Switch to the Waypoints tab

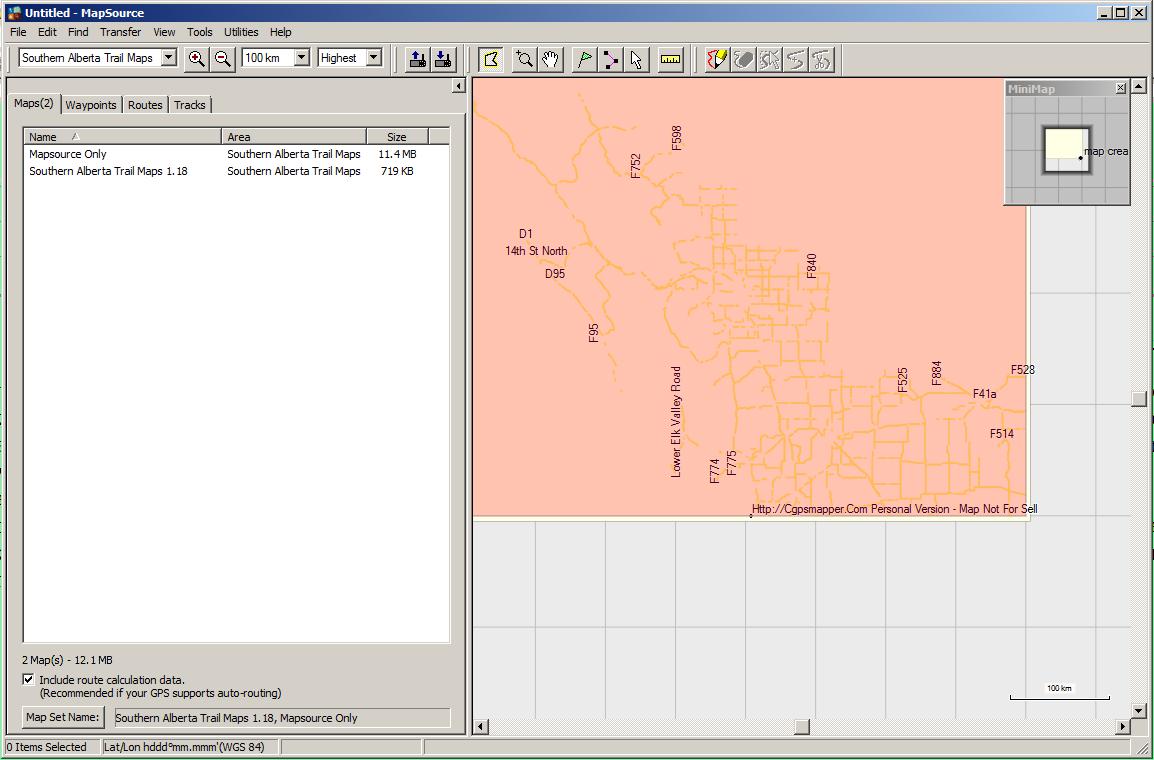tap(91, 105)
